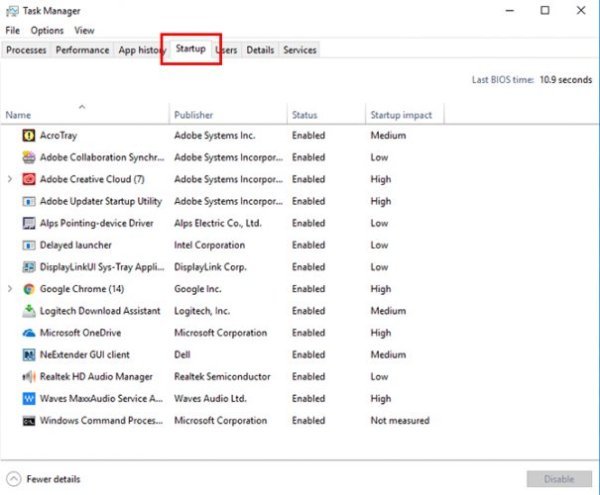Expand the Adobe Creative Cloud group
Viewport: 600px width, 495px height.
coord(10,179)
